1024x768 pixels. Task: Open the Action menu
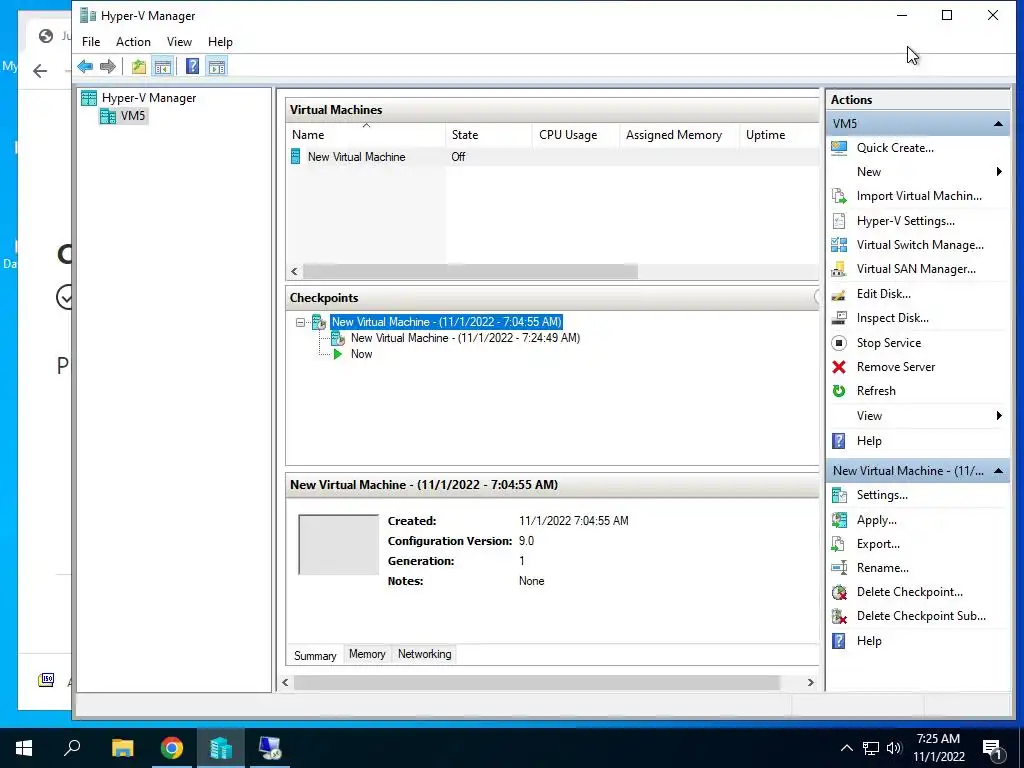133,42
